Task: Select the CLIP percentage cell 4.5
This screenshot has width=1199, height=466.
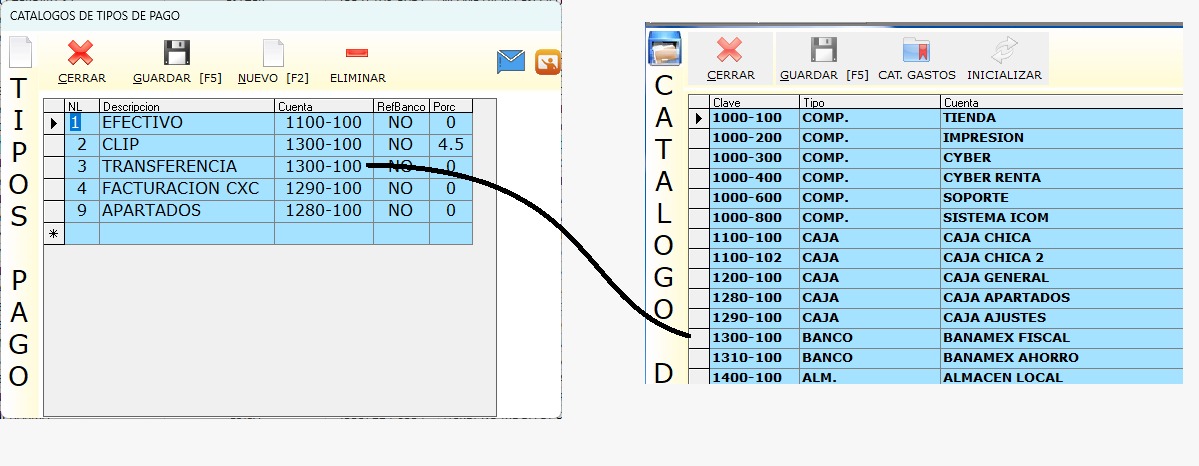Action: coord(450,145)
